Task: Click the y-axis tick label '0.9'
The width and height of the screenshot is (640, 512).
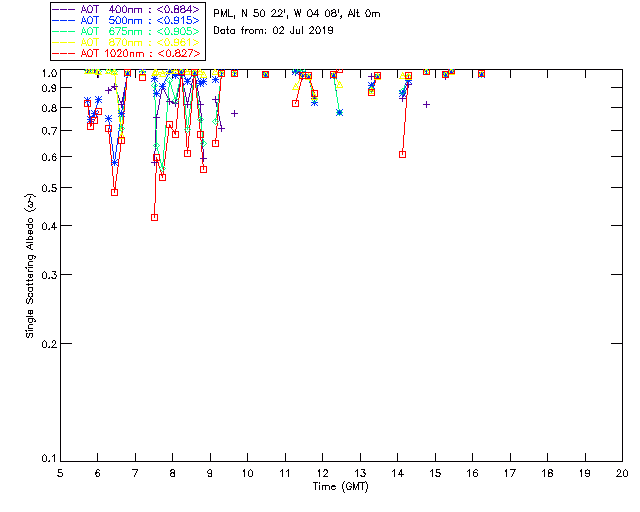Action: (x=49, y=88)
